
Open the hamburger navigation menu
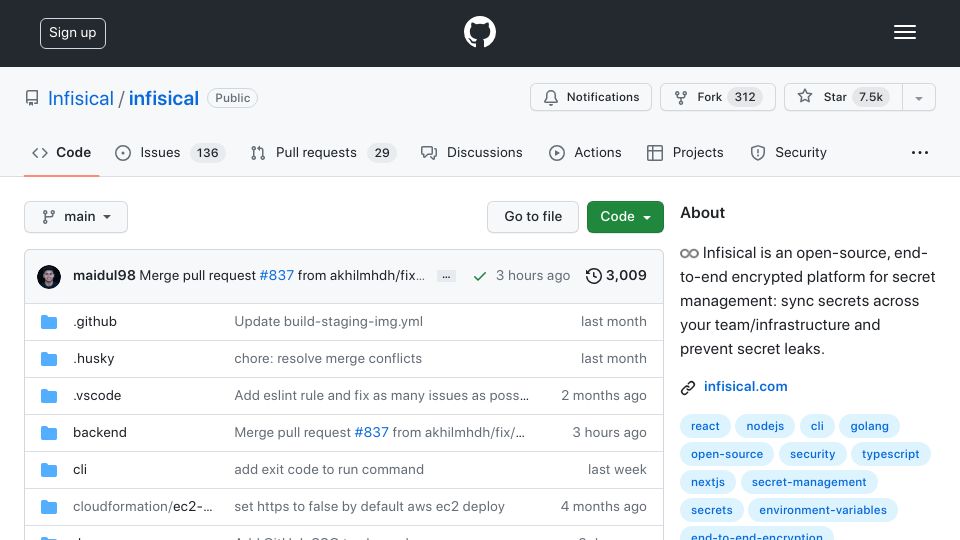pos(904,32)
